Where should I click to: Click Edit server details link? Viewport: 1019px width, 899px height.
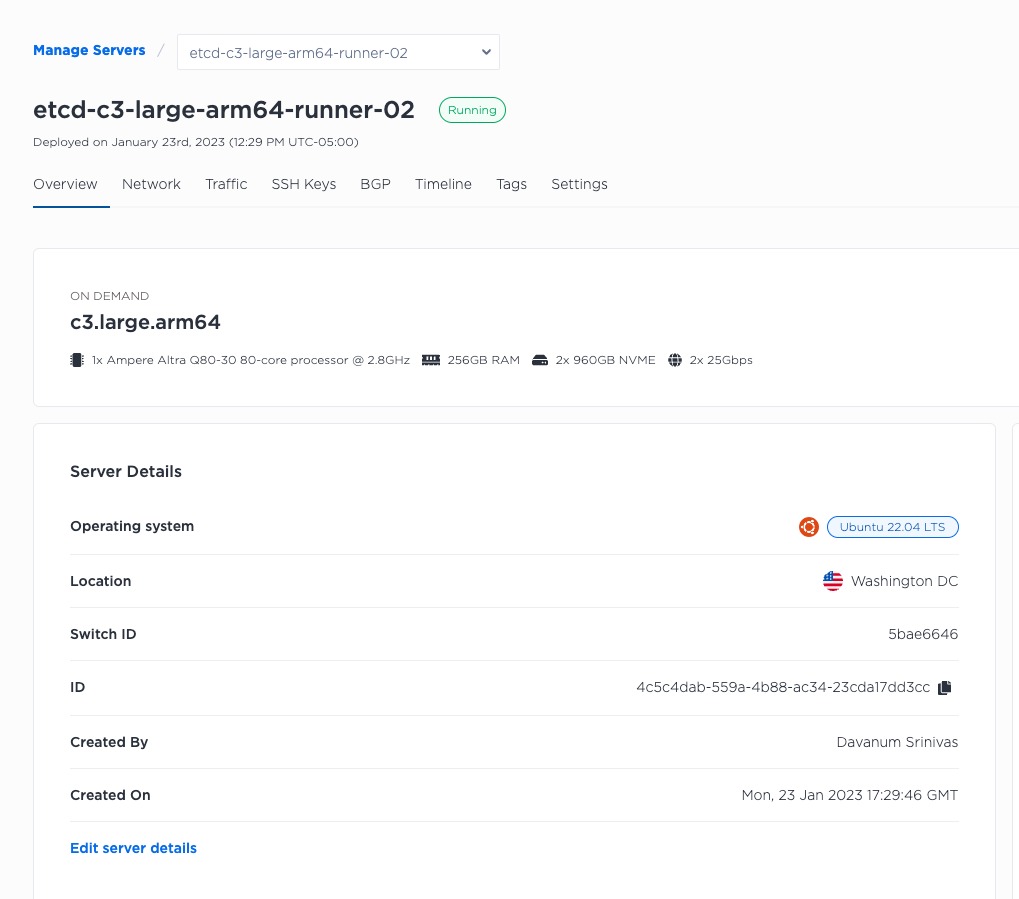coord(133,848)
